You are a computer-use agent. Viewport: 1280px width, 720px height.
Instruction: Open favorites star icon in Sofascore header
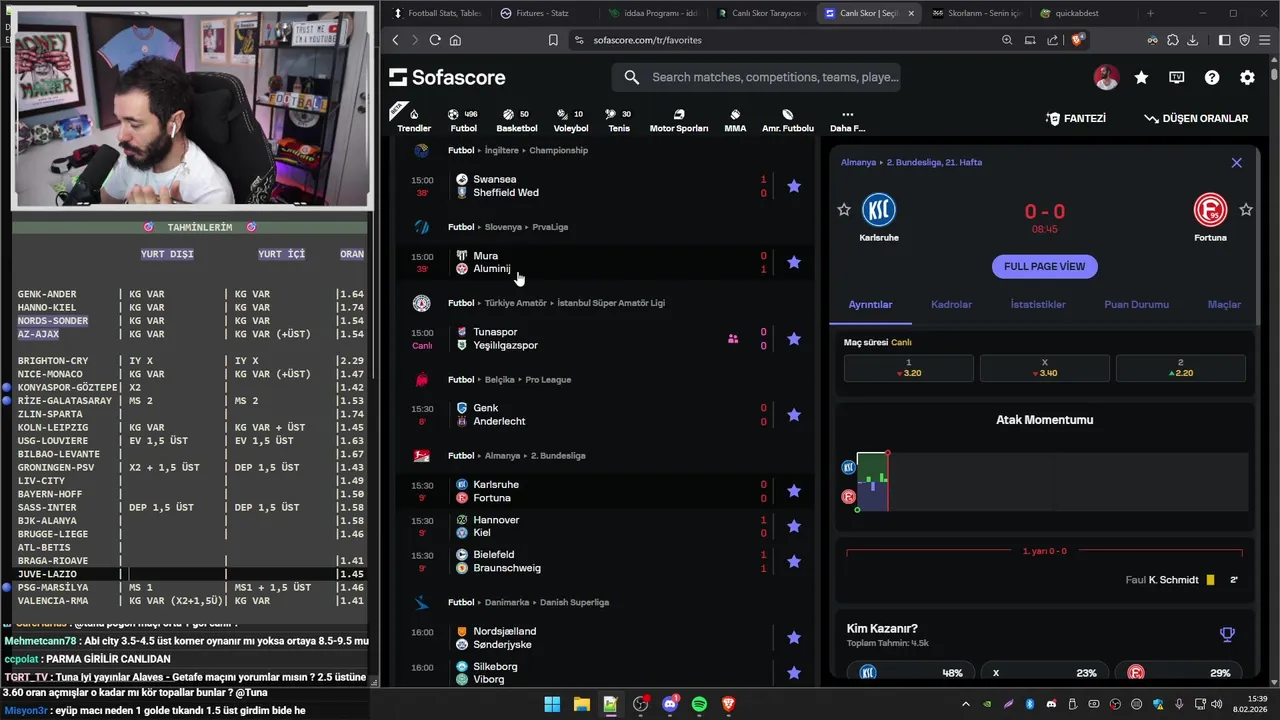point(1141,77)
